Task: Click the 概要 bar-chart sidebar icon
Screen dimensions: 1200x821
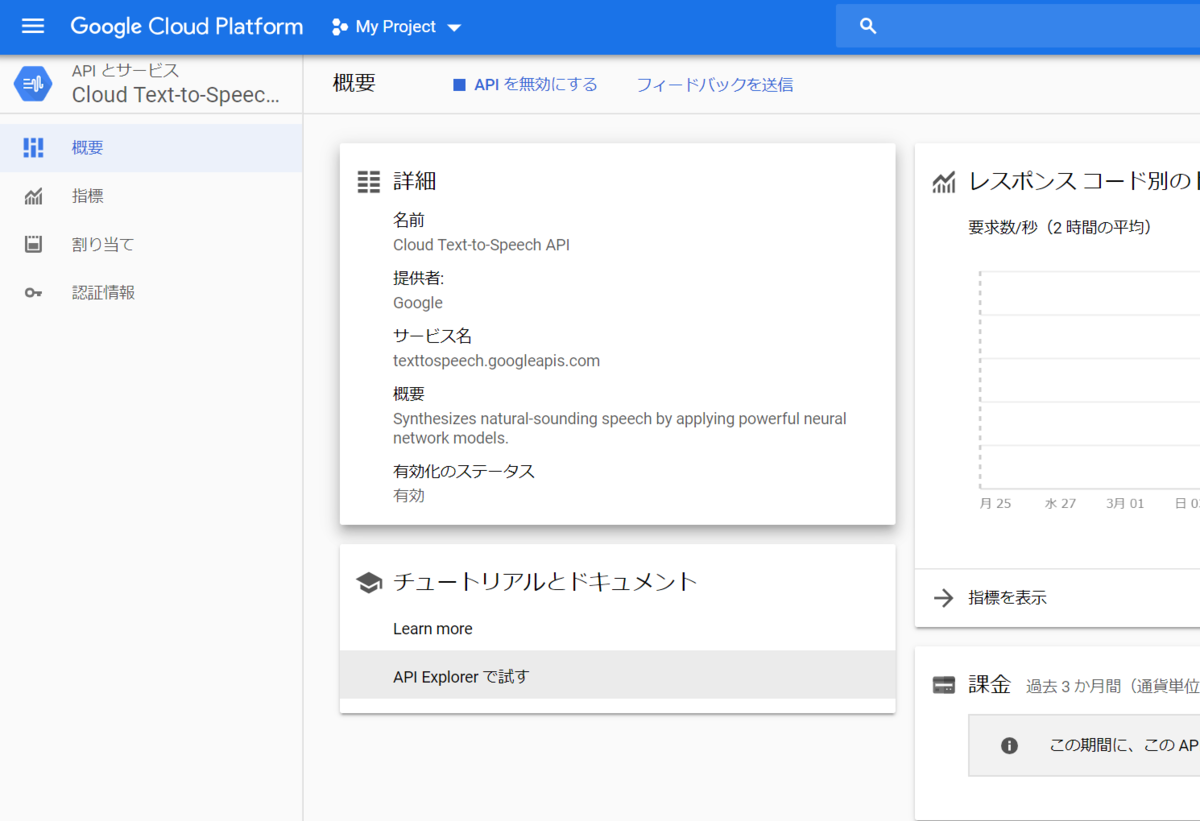Action: (32, 147)
